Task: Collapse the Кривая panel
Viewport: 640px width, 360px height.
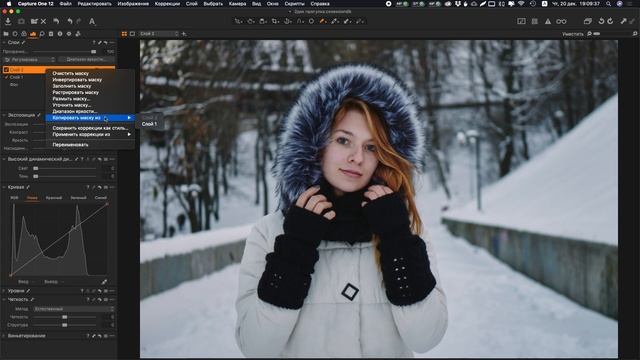Action: tap(4, 187)
